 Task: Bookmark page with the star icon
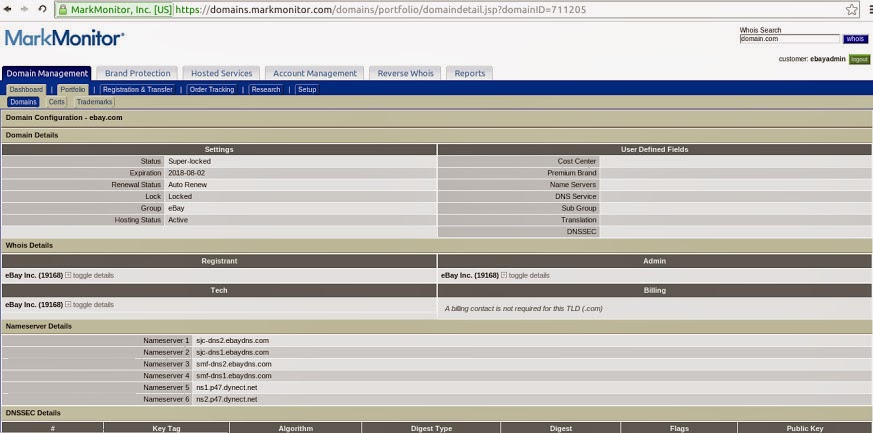[852, 9]
